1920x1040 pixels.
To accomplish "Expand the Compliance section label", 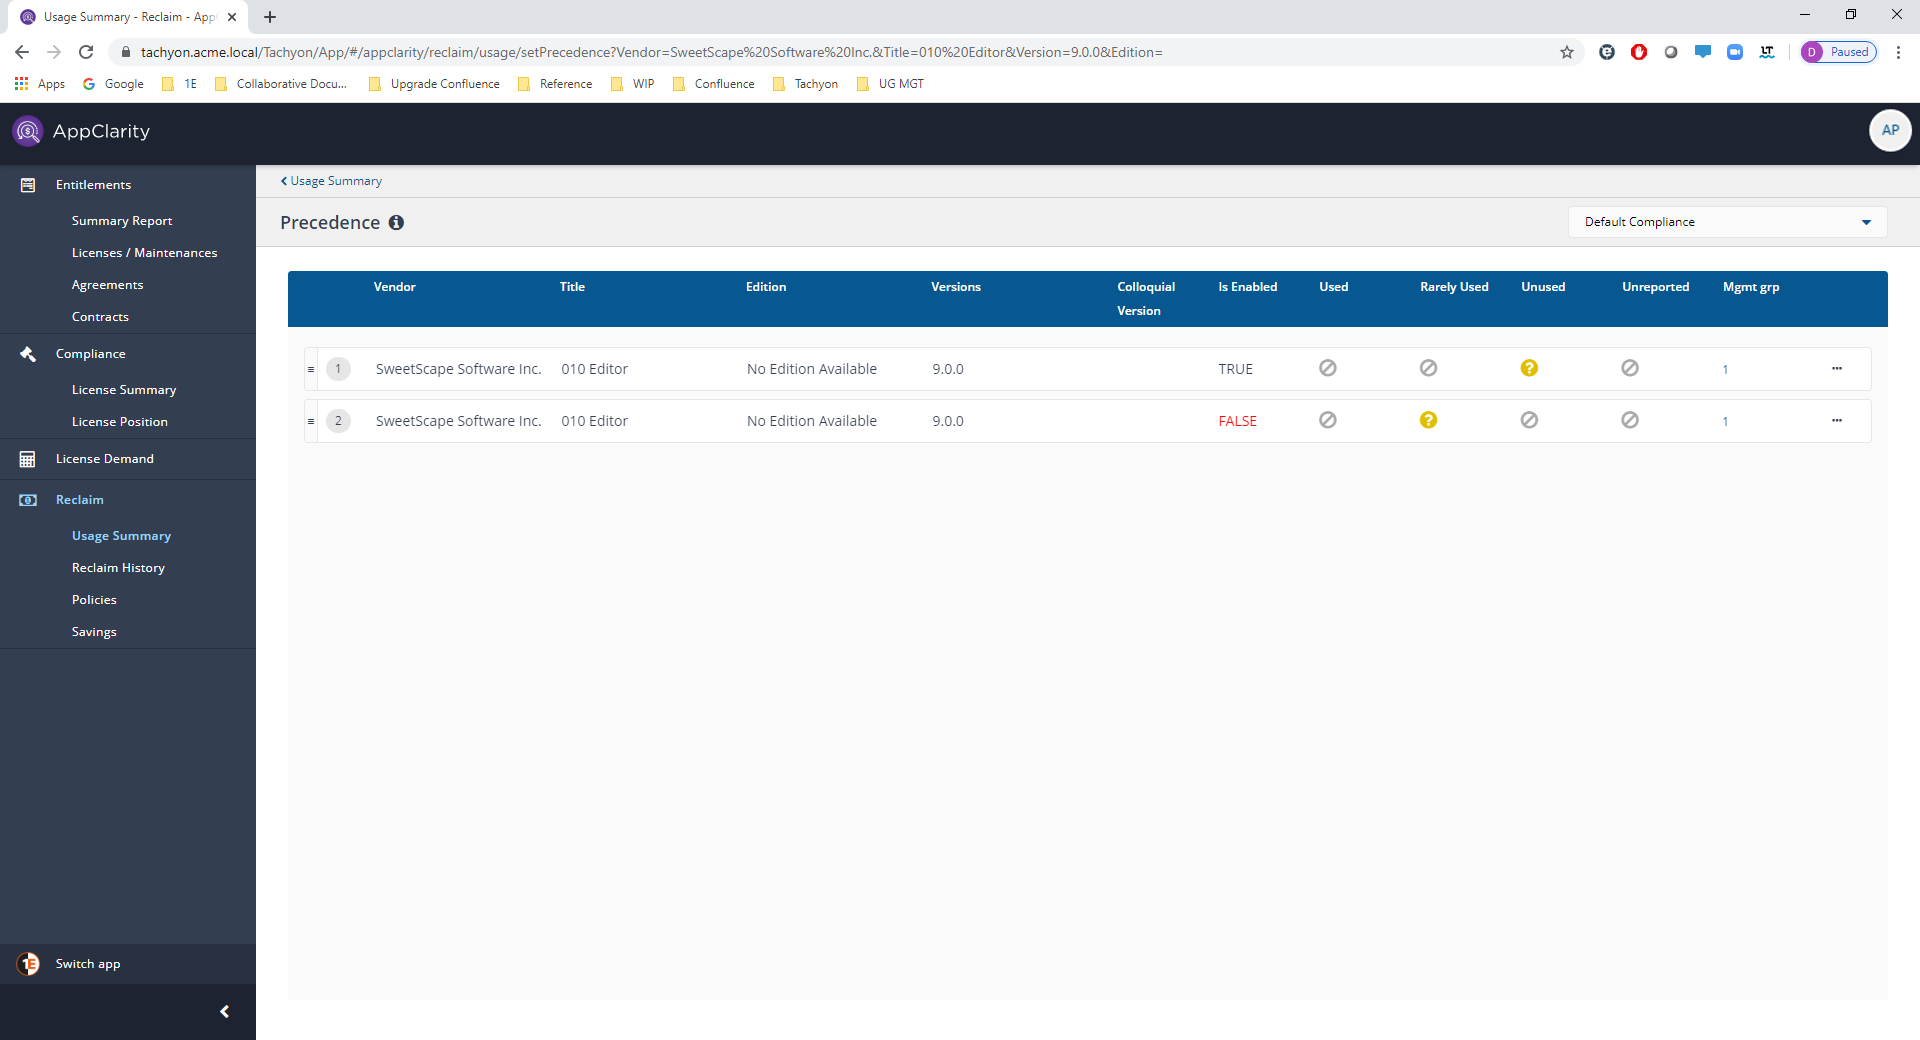I will coord(90,354).
